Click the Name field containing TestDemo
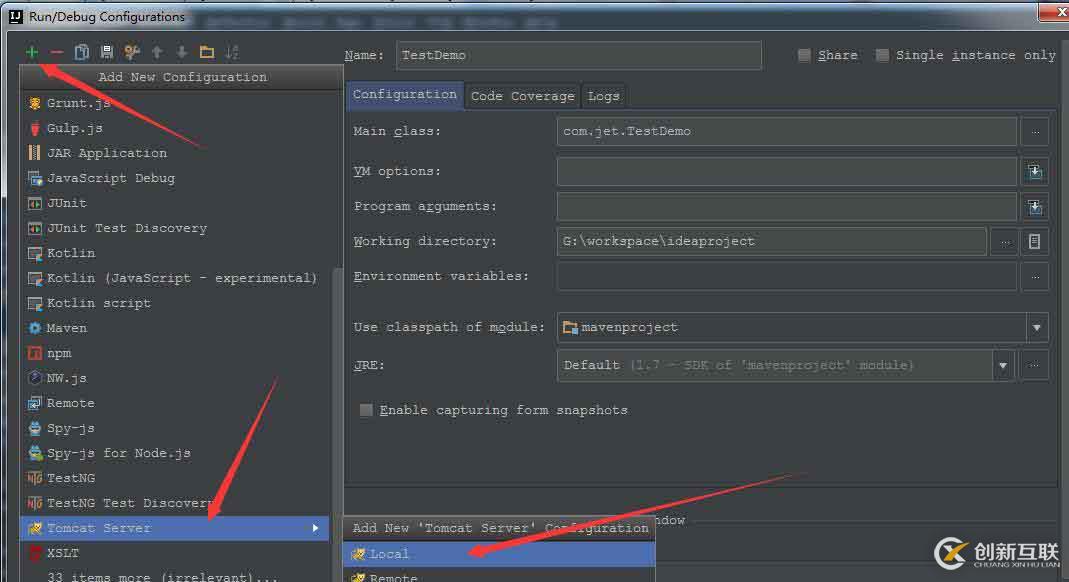The height and width of the screenshot is (582, 1069). click(x=579, y=55)
